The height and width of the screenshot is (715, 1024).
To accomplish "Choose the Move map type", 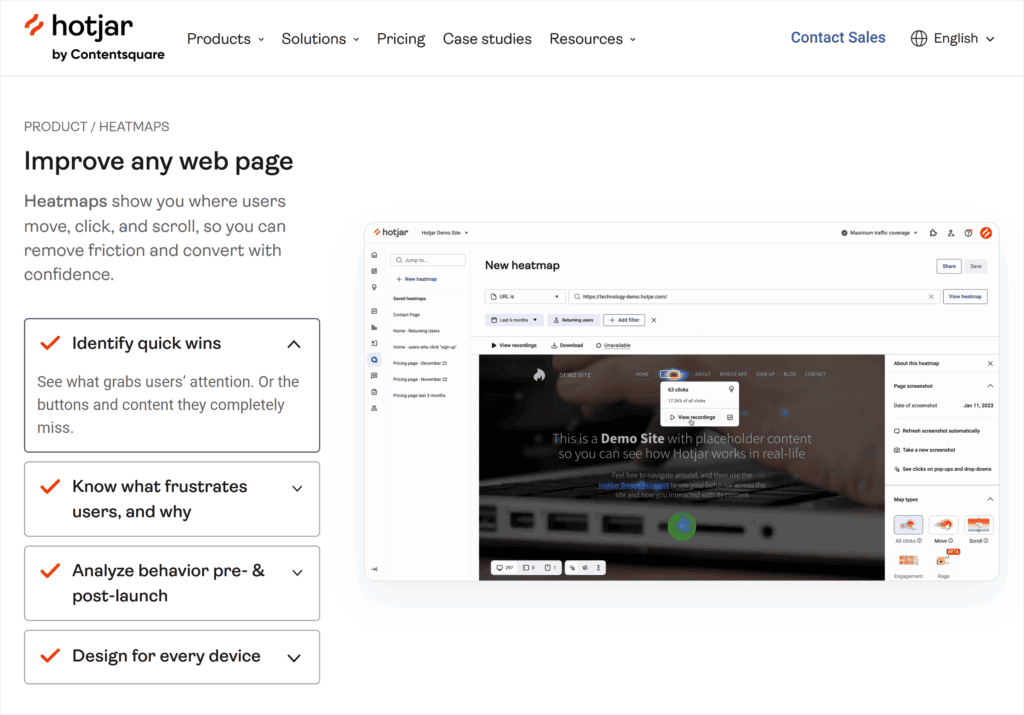I will coord(943,525).
